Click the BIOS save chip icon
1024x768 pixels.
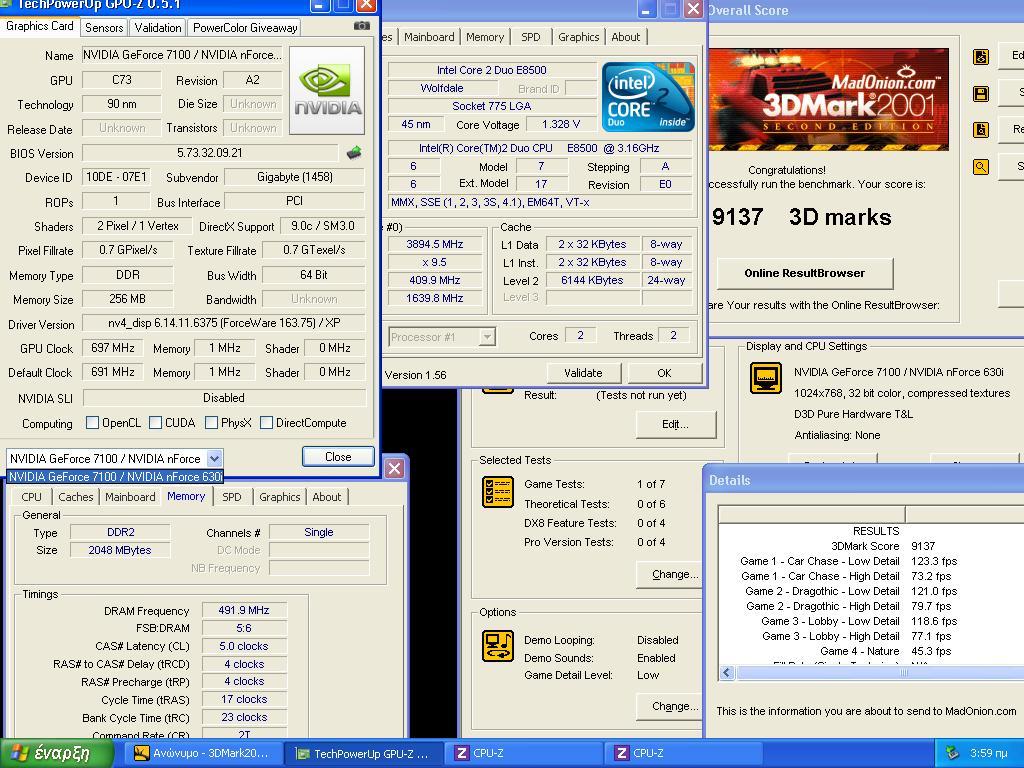pyautogui.click(x=354, y=153)
